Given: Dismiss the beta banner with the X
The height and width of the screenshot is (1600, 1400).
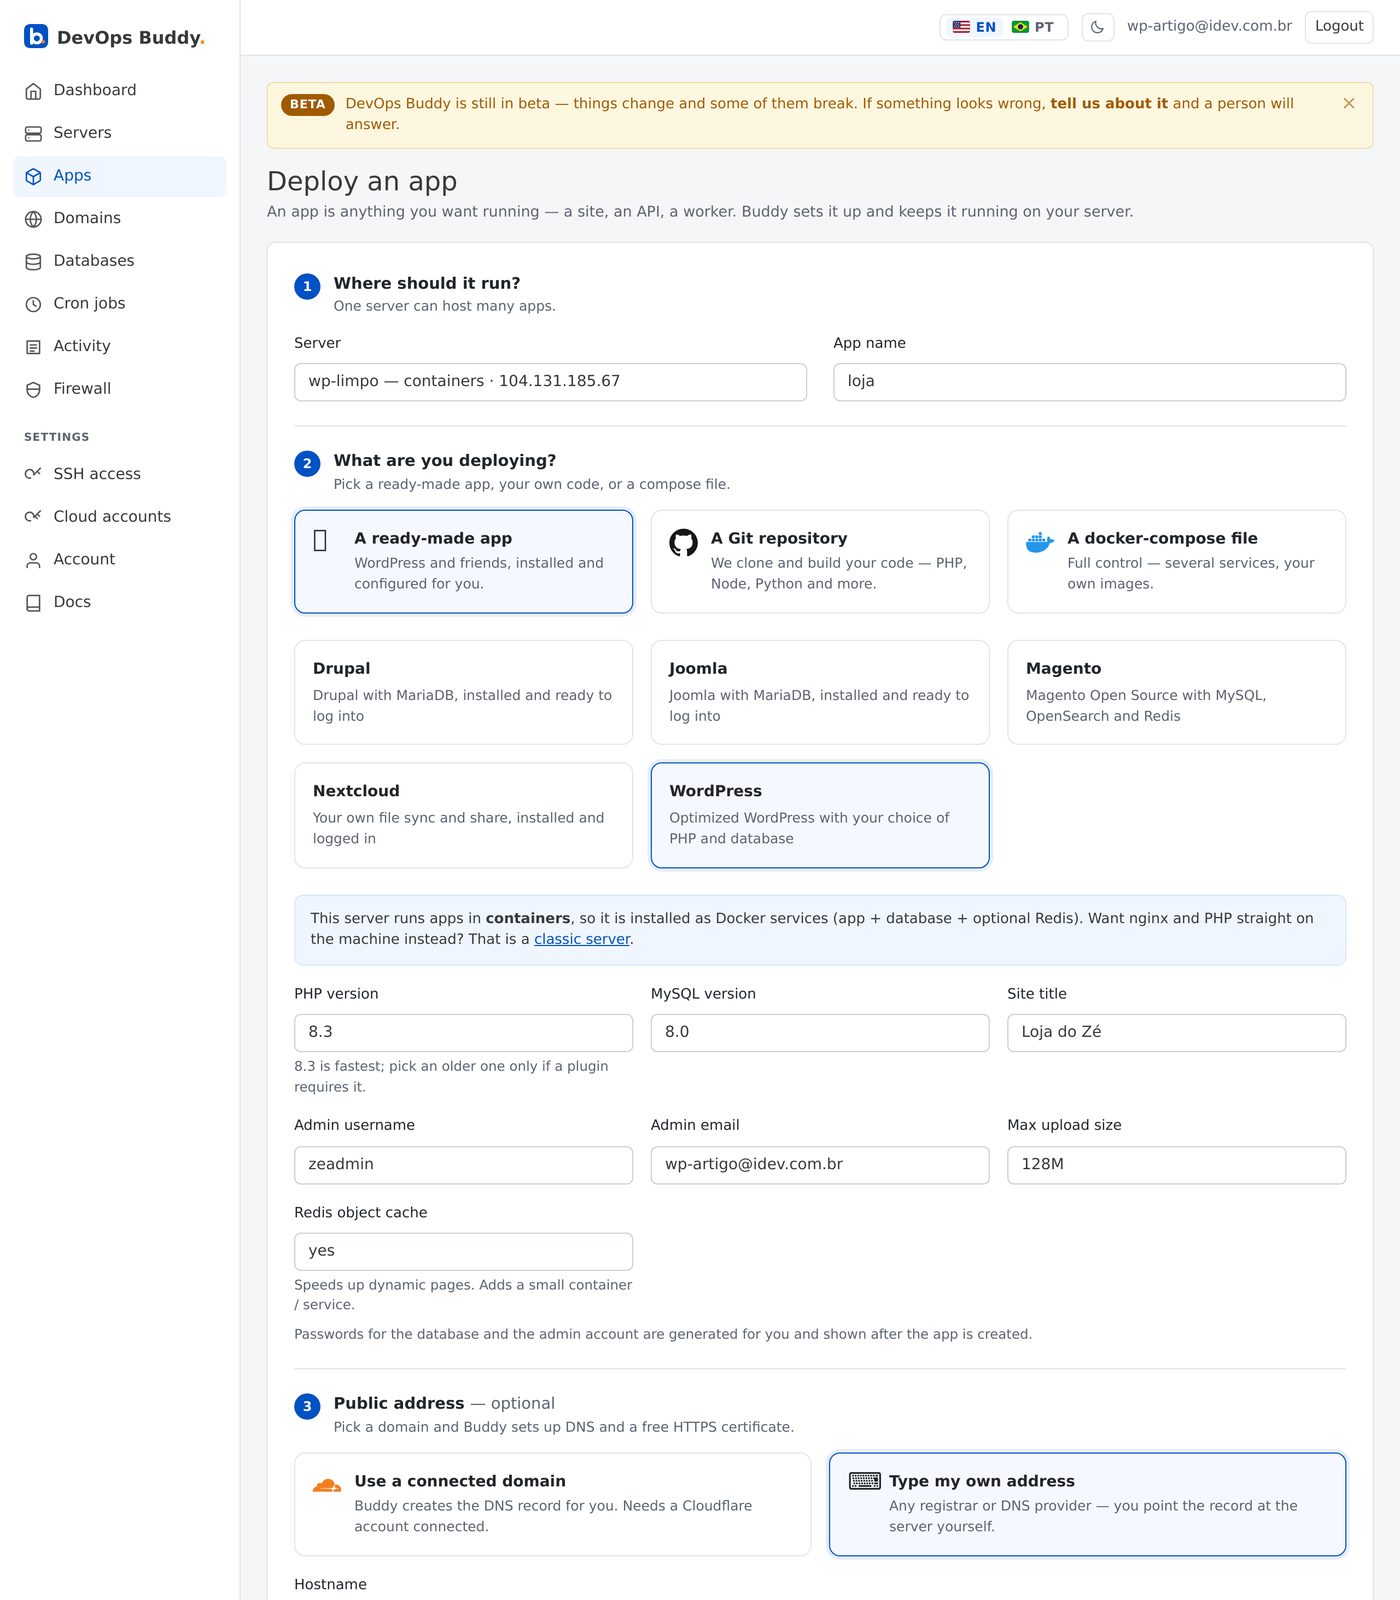Looking at the screenshot, I should point(1349,103).
